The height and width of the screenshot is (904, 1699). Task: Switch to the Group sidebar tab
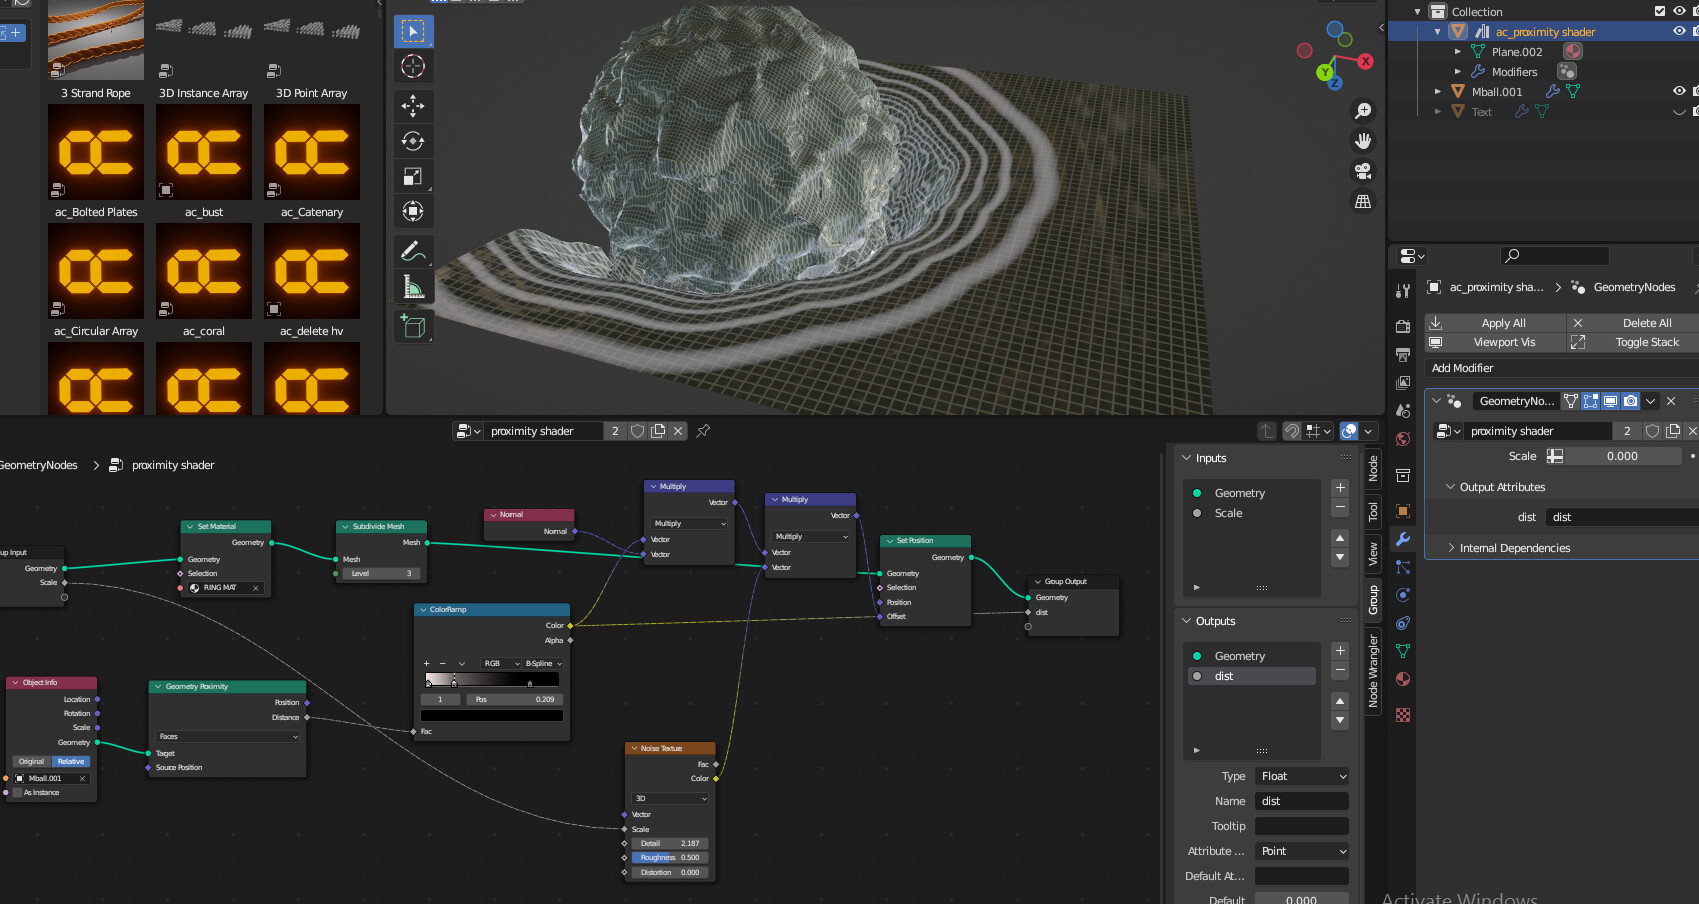[1373, 599]
